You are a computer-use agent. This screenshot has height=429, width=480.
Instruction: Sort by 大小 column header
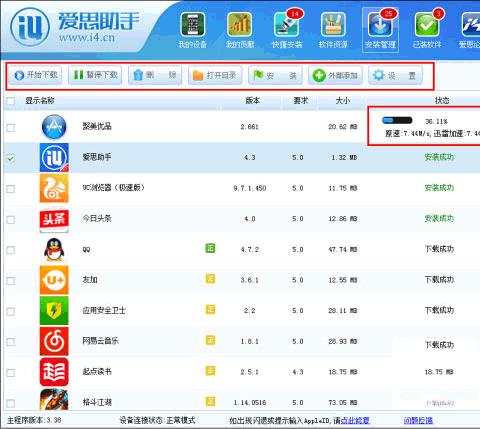pyautogui.click(x=342, y=101)
